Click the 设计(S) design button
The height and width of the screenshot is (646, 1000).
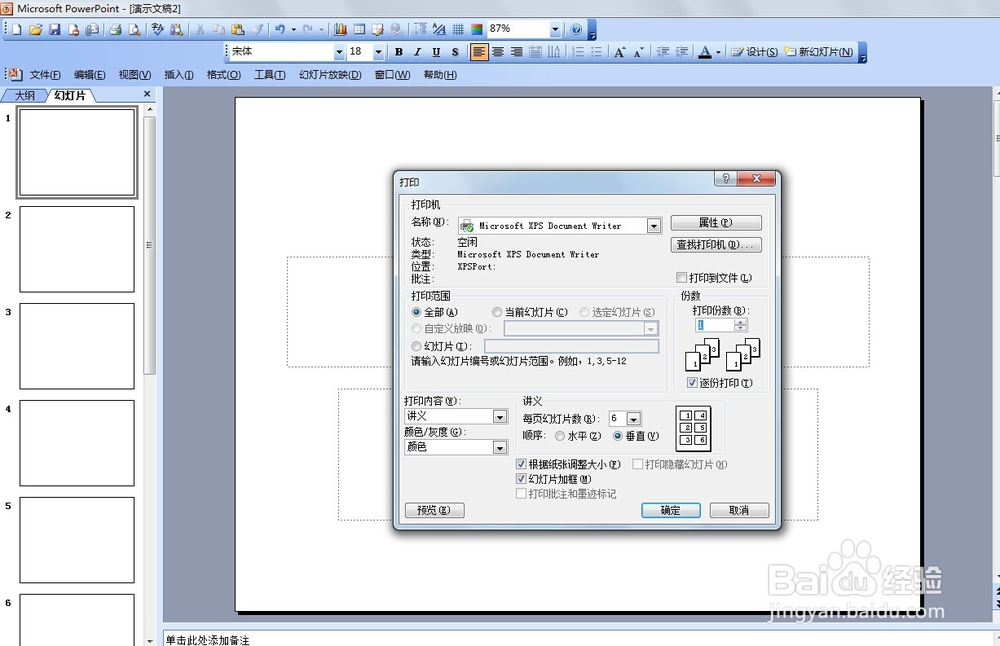754,52
